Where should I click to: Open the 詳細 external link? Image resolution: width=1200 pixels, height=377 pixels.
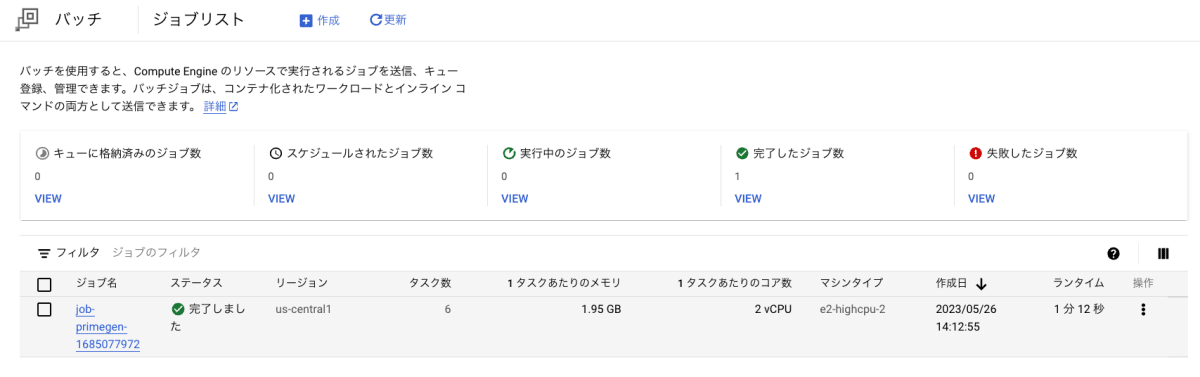220,107
